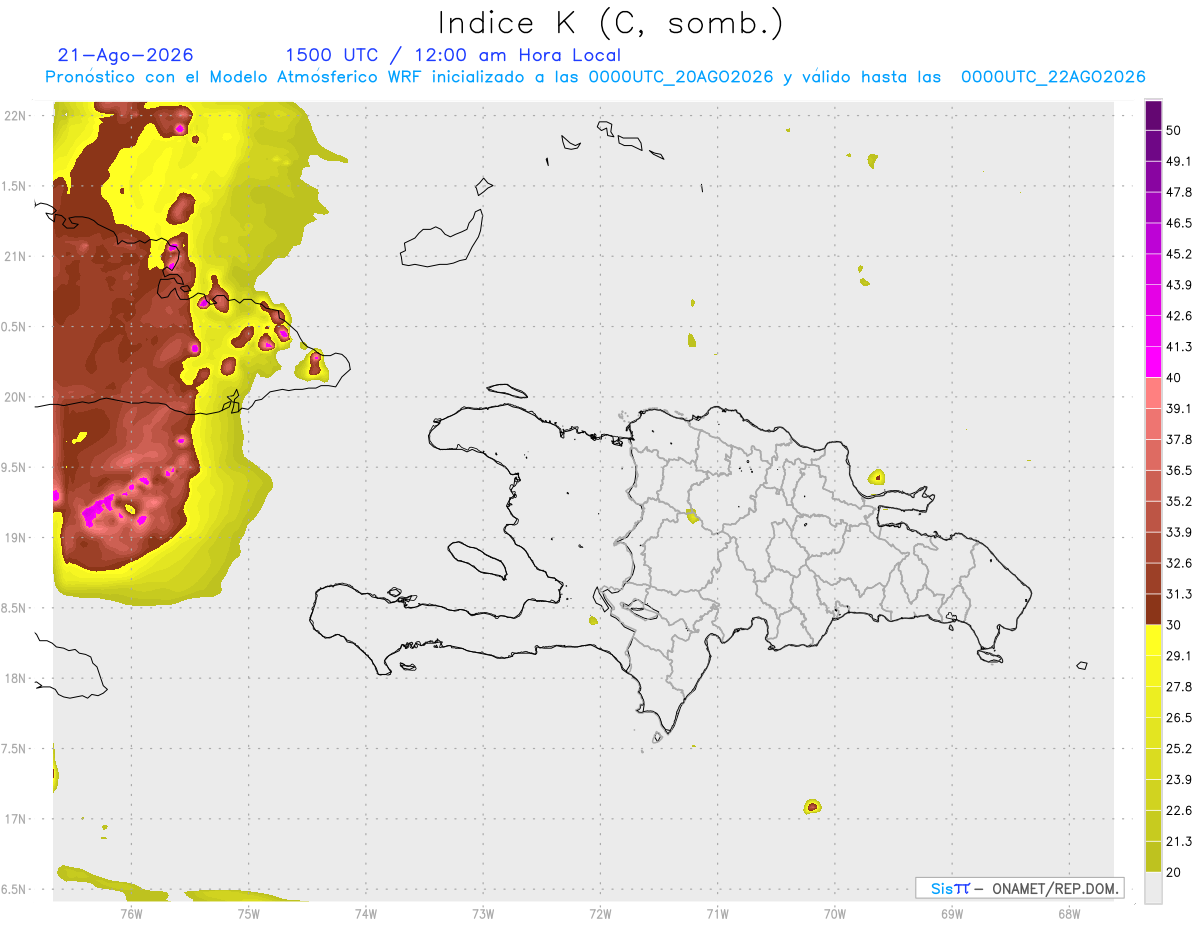
Task: Click the yellow legend swatch between 29.1 and 30
Action: coord(1153,639)
